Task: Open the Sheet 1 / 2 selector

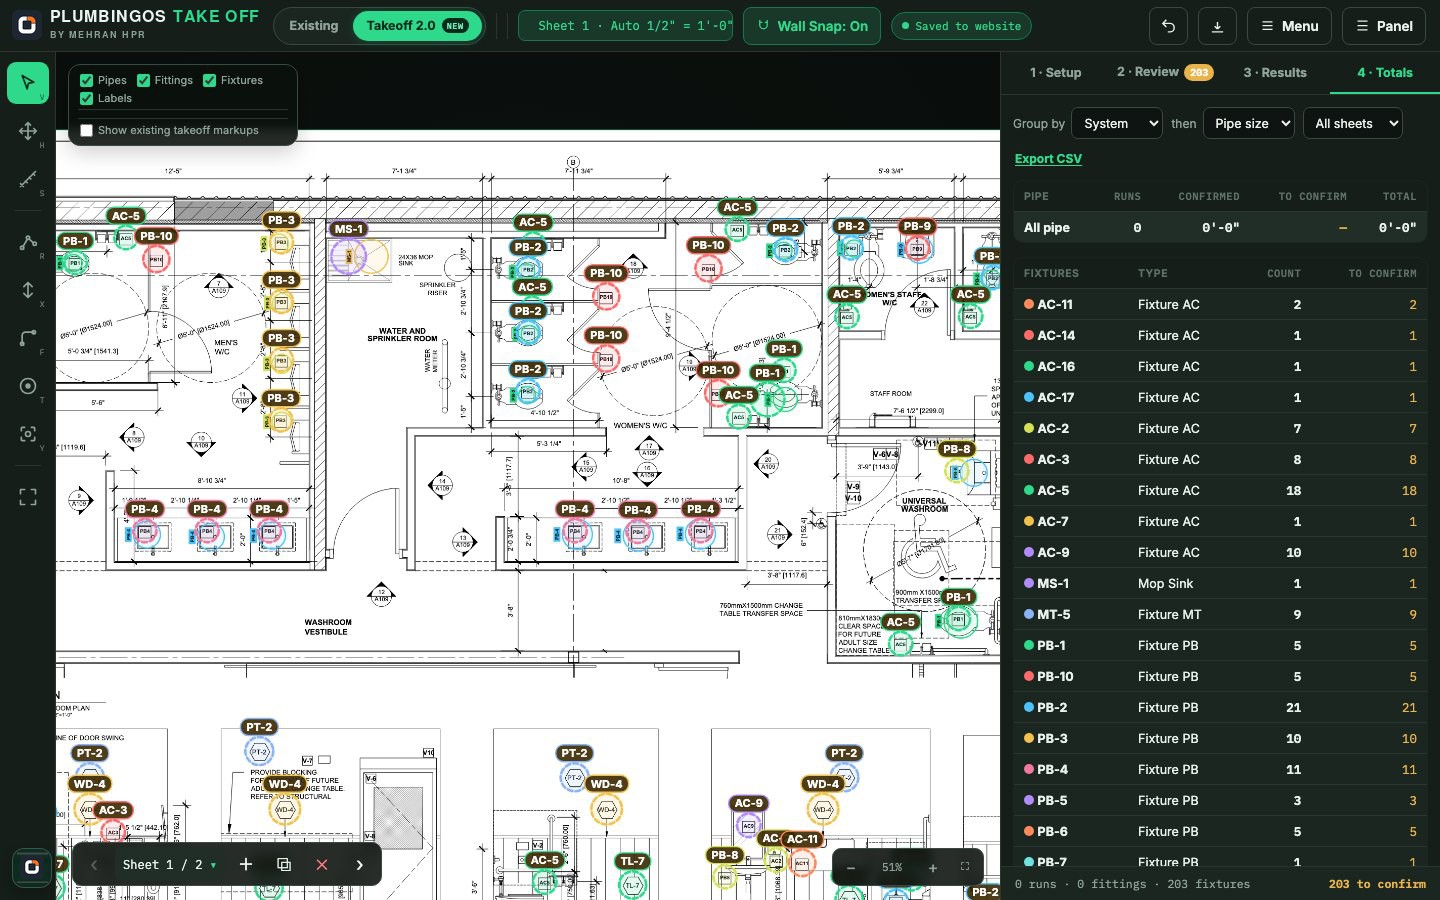Action: pyautogui.click(x=169, y=865)
